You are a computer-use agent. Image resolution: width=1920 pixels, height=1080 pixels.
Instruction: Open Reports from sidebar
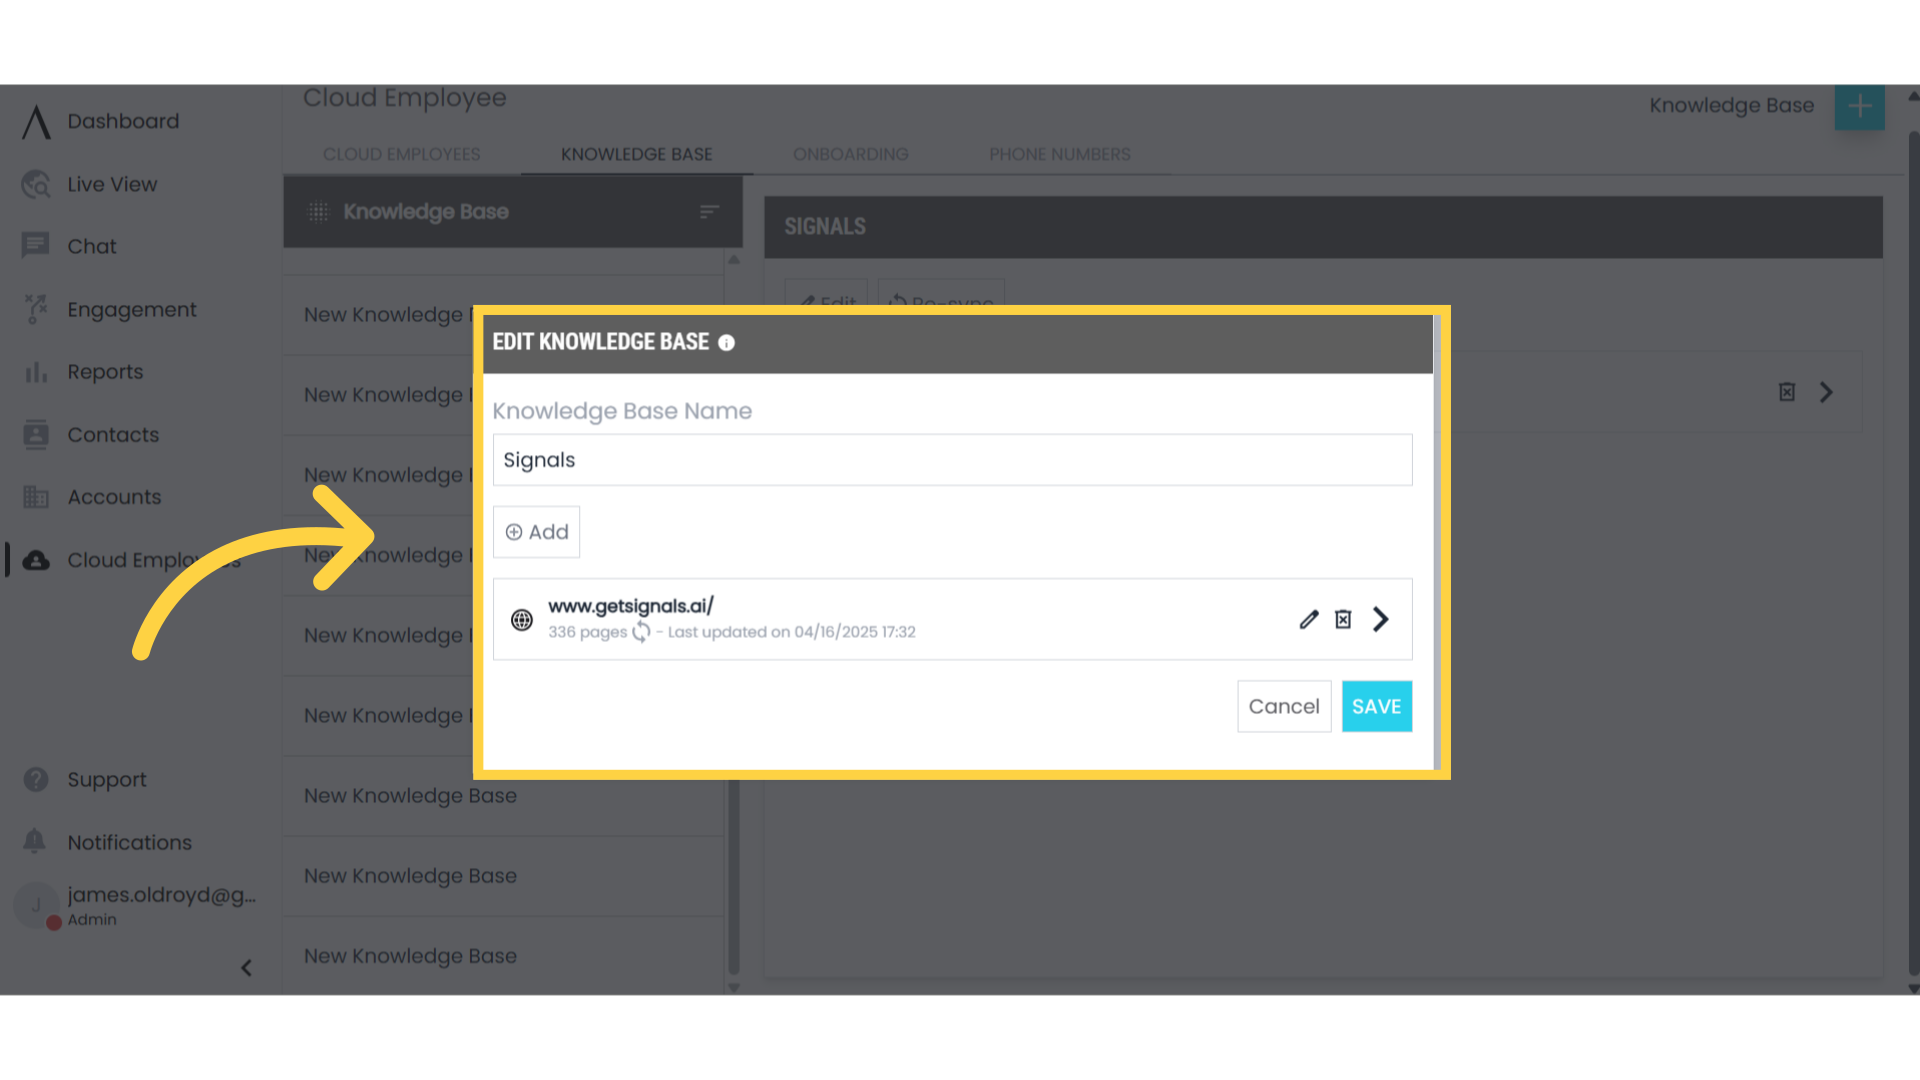click(105, 372)
